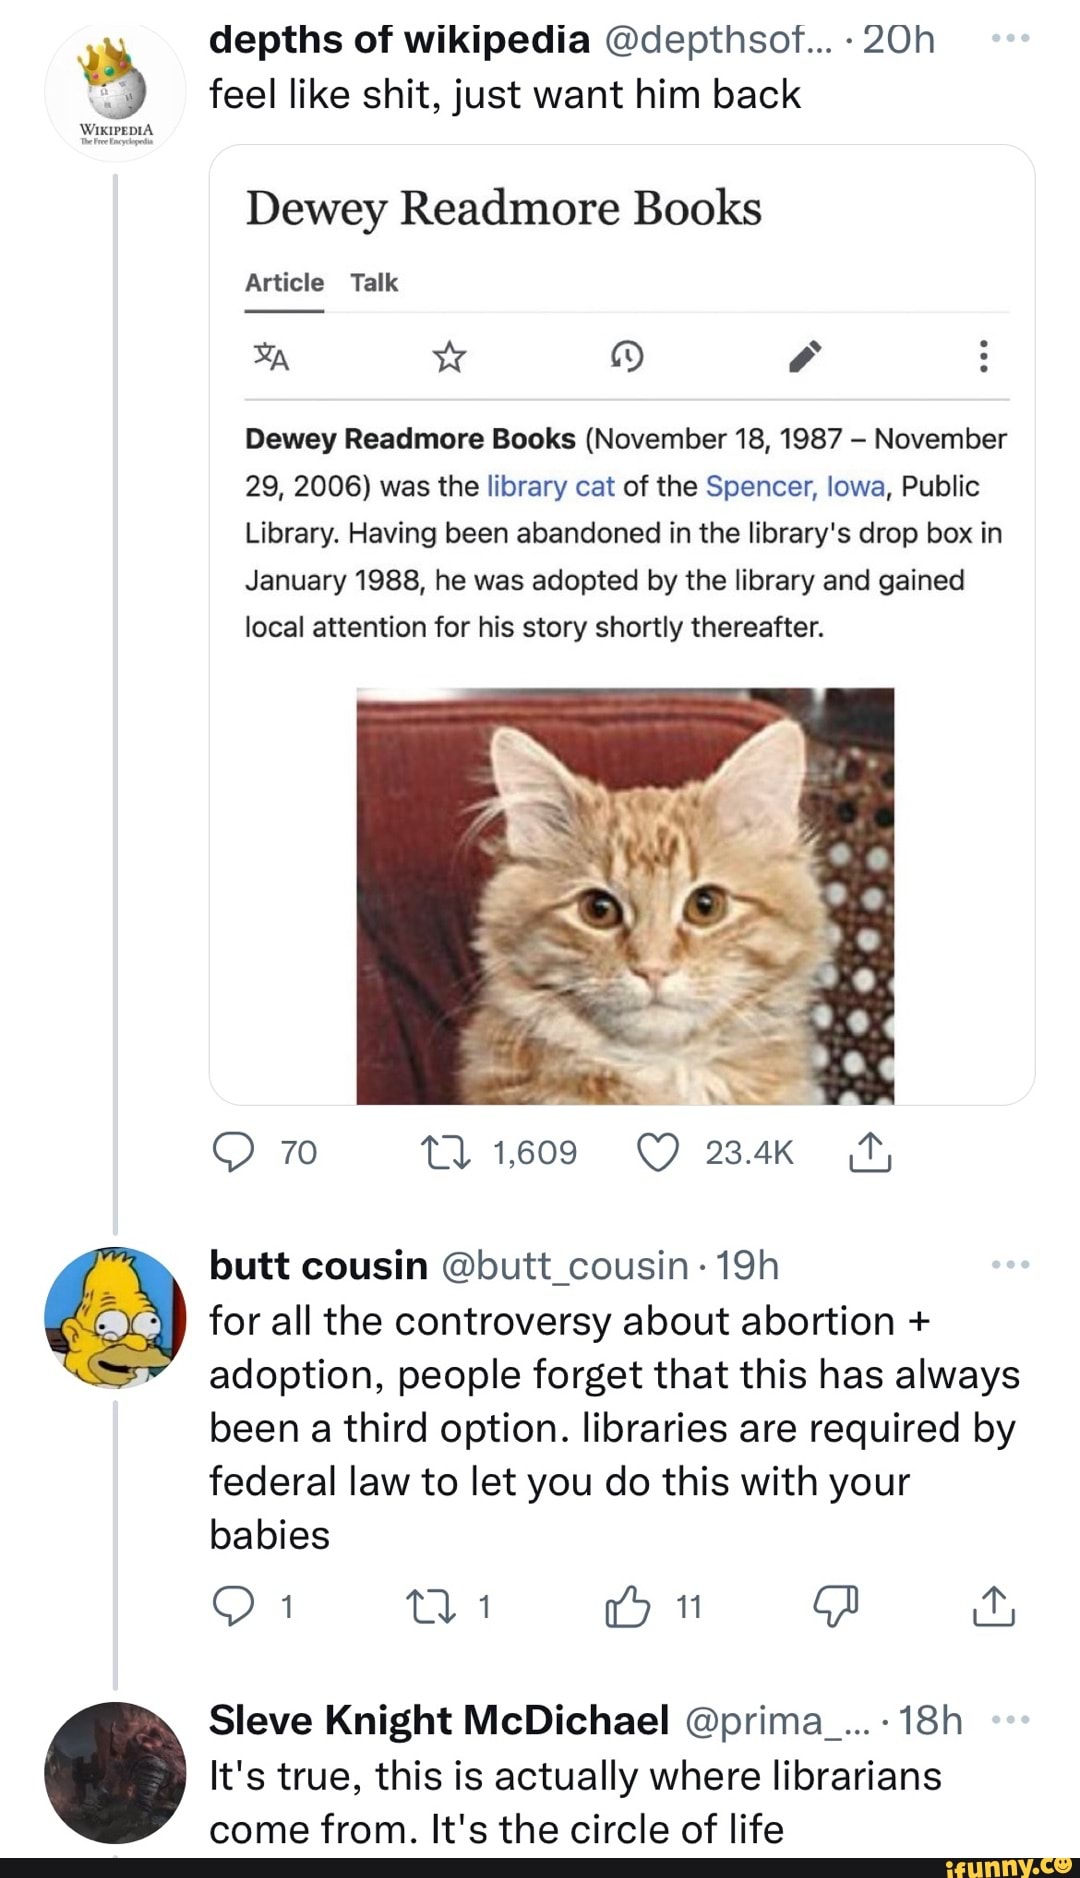
Task: Open the library cat link
Action: [550, 487]
